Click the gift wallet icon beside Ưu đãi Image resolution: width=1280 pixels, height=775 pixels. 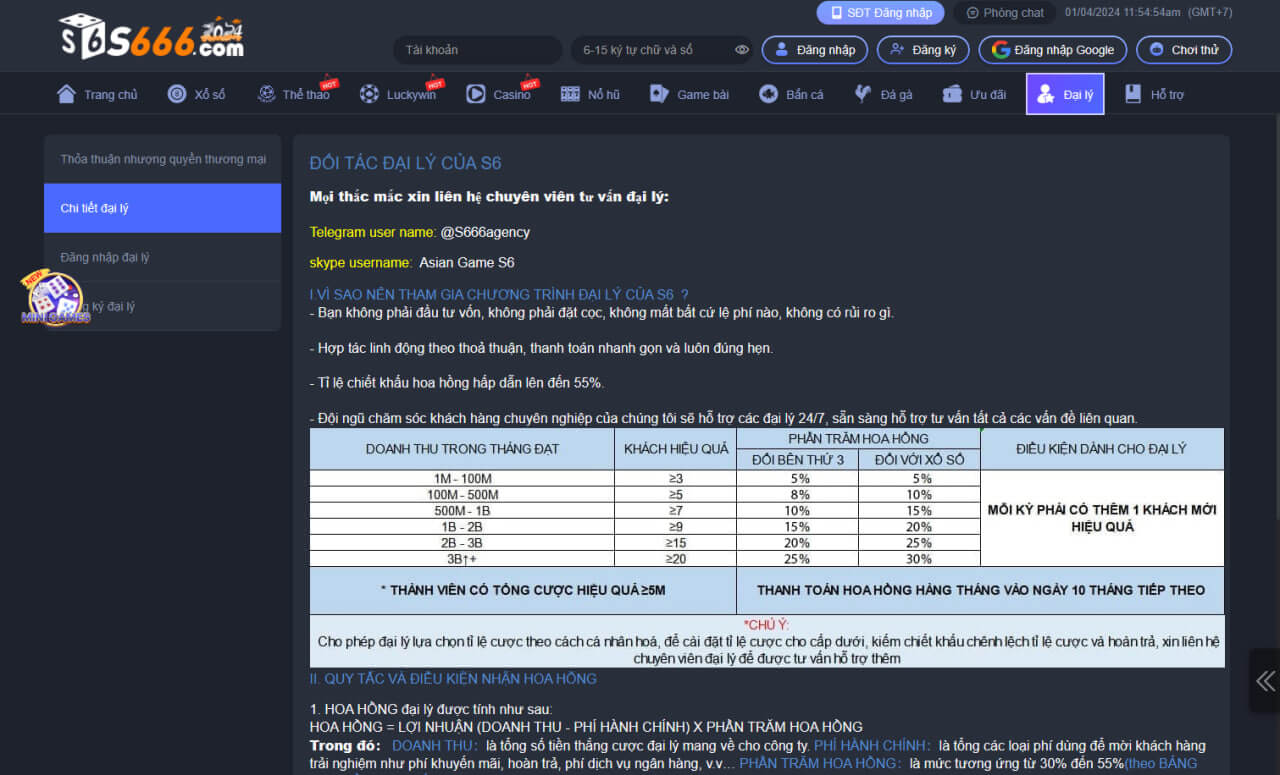point(952,94)
